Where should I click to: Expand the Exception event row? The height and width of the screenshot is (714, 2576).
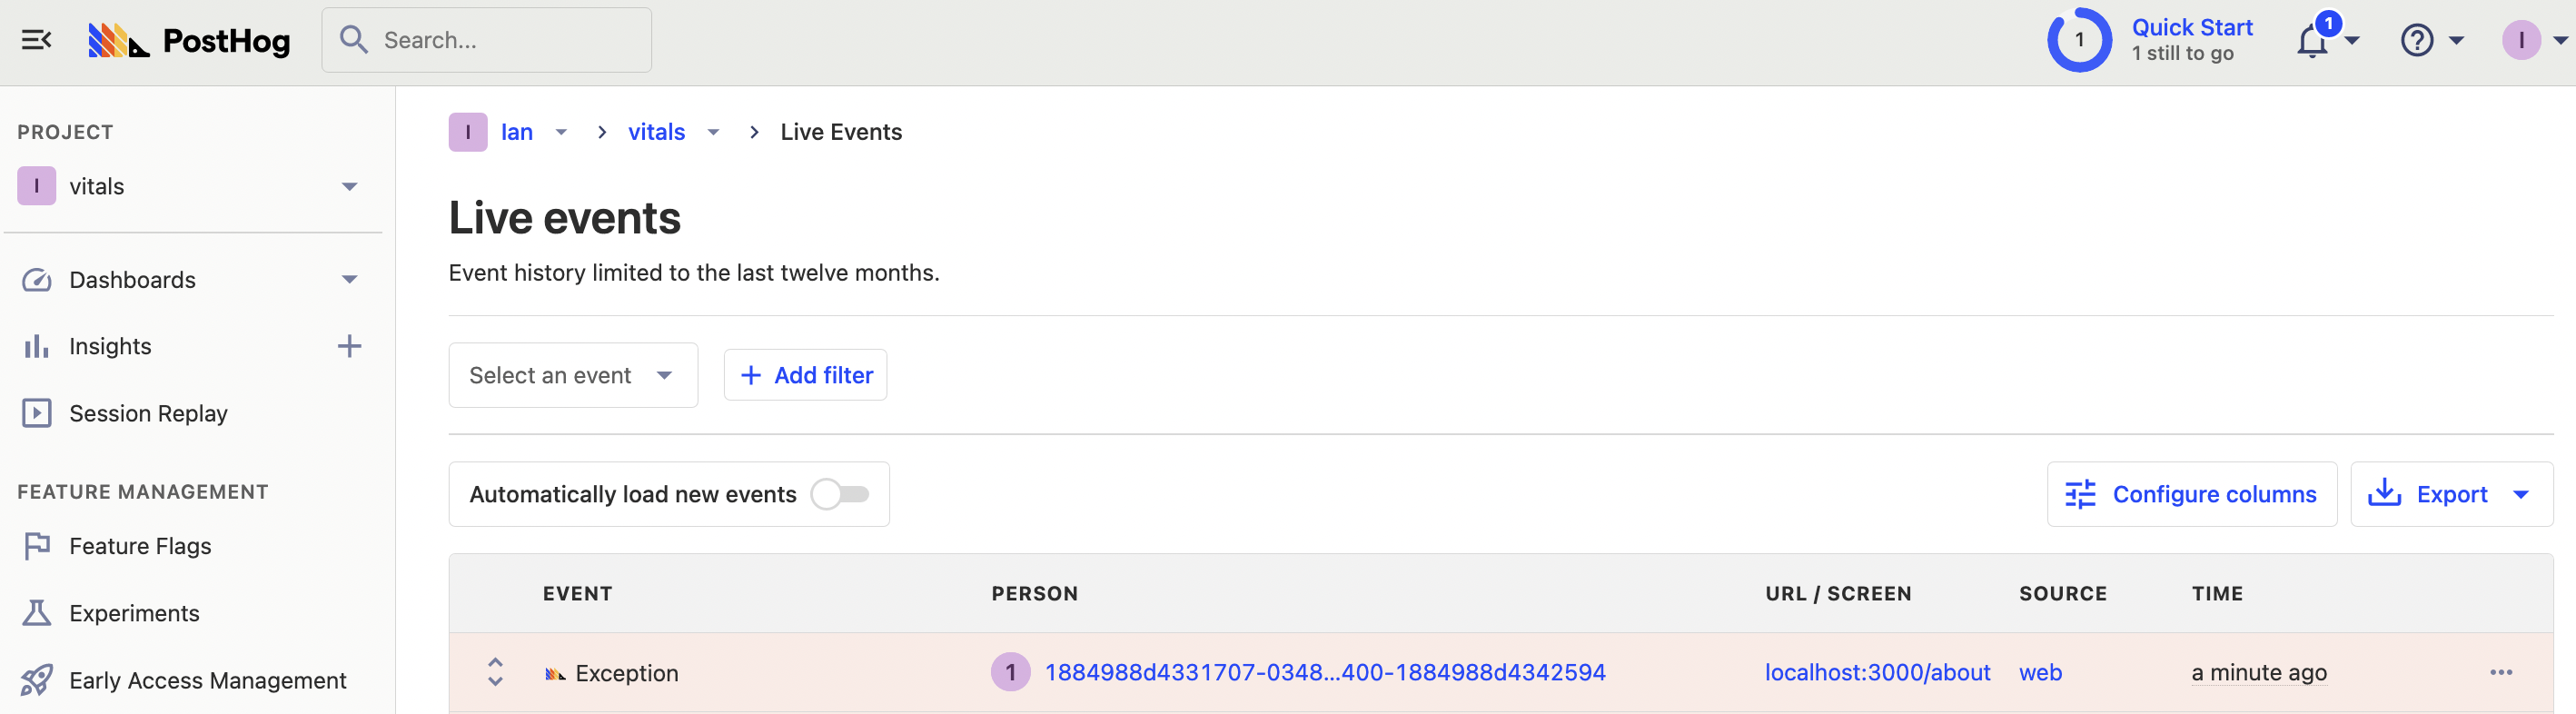point(495,672)
